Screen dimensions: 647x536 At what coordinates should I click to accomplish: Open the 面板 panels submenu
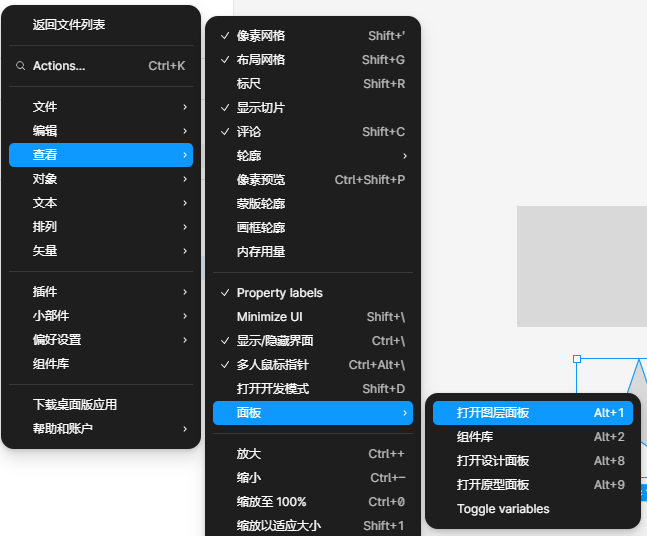pos(313,413)
